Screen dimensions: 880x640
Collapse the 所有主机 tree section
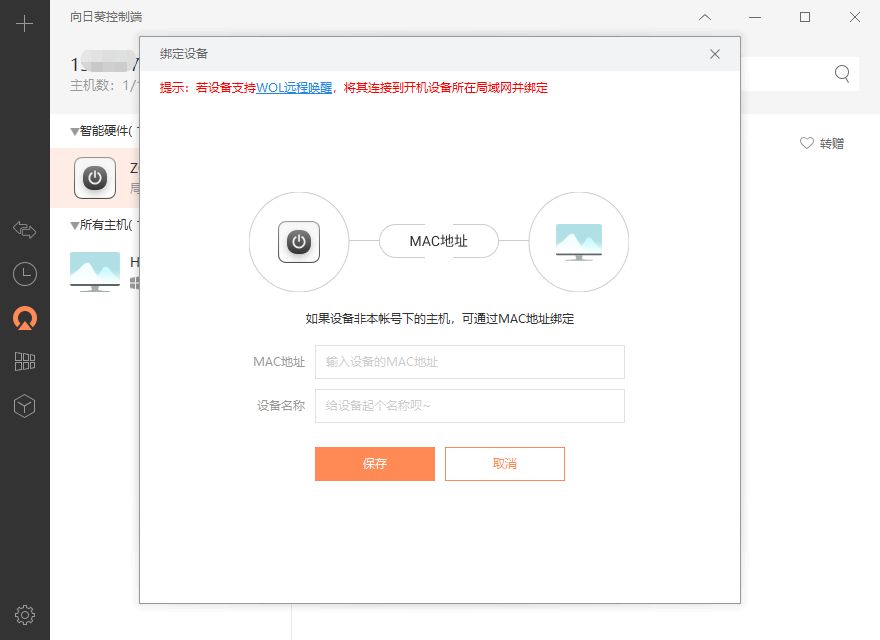pyautogui.click(x=75, y=224)
